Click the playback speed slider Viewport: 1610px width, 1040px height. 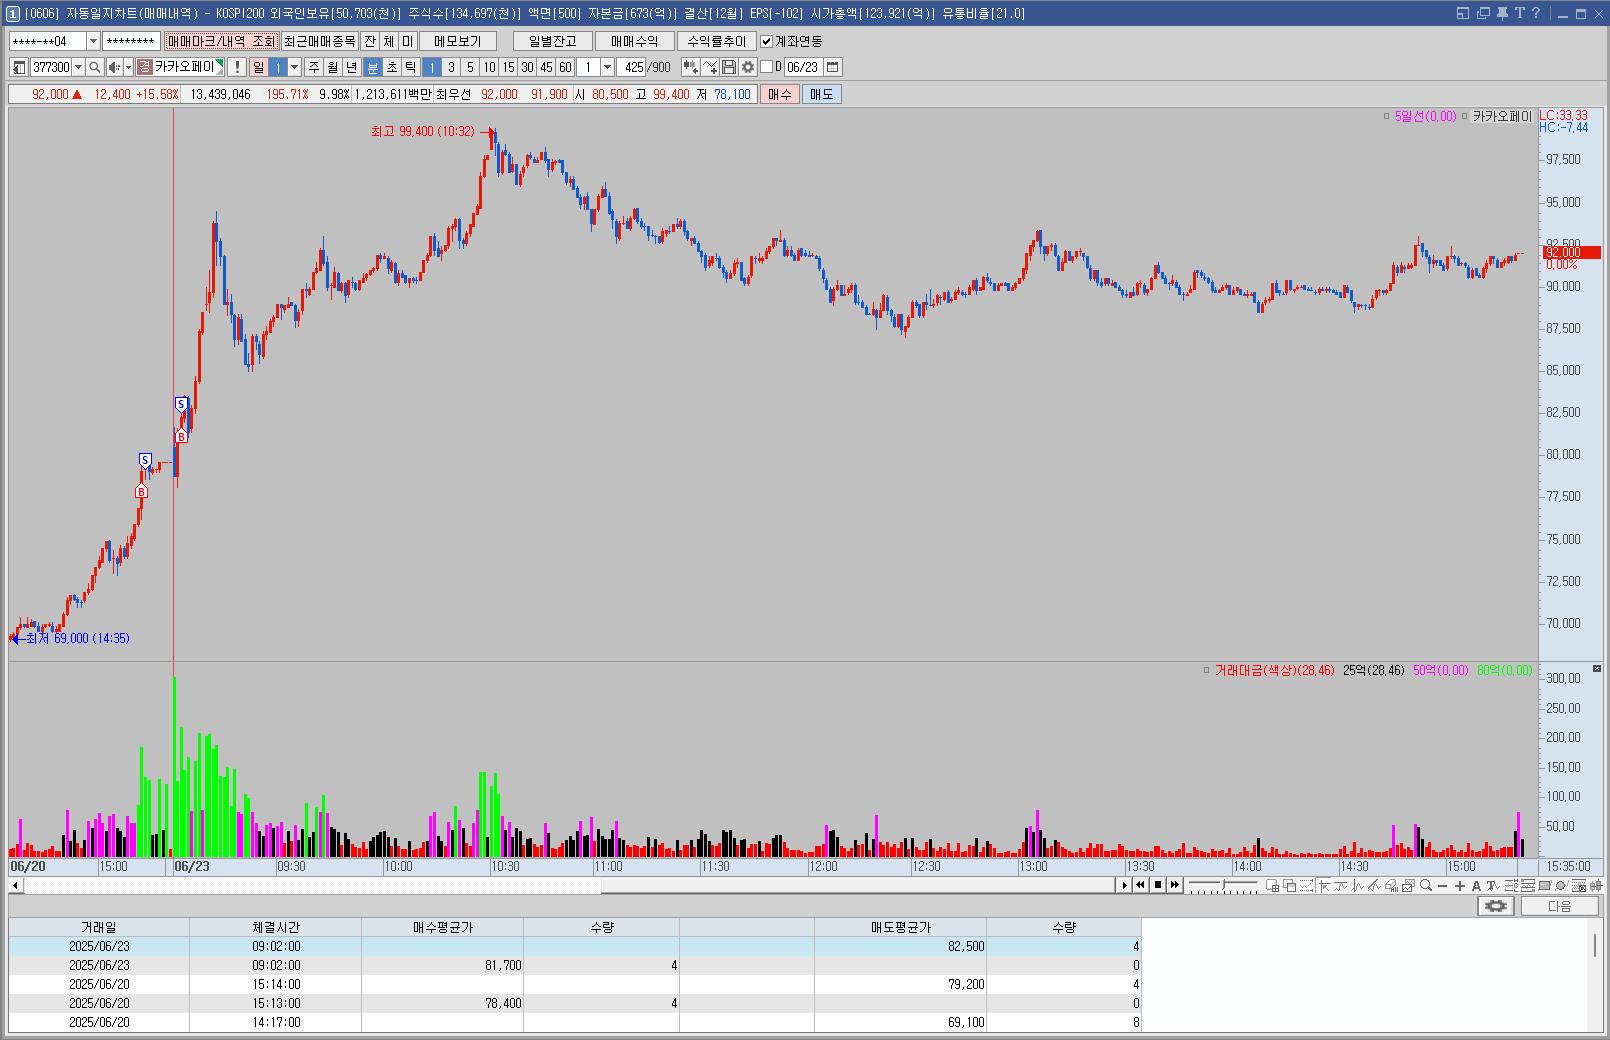[x=1223, y=885]
